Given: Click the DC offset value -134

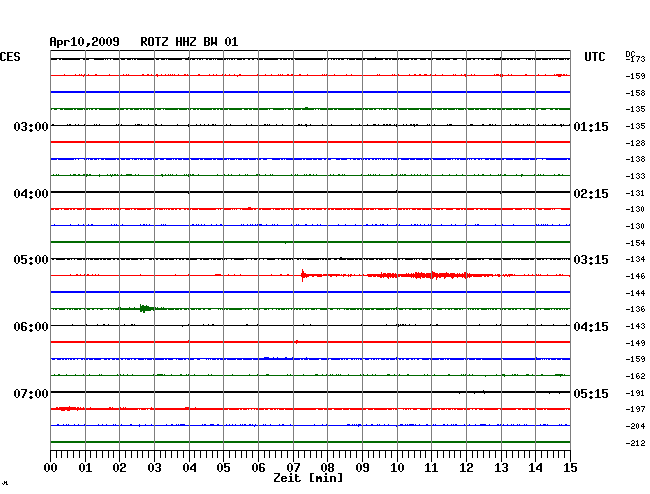Looking at the screenshot, I should click(636, 259).
